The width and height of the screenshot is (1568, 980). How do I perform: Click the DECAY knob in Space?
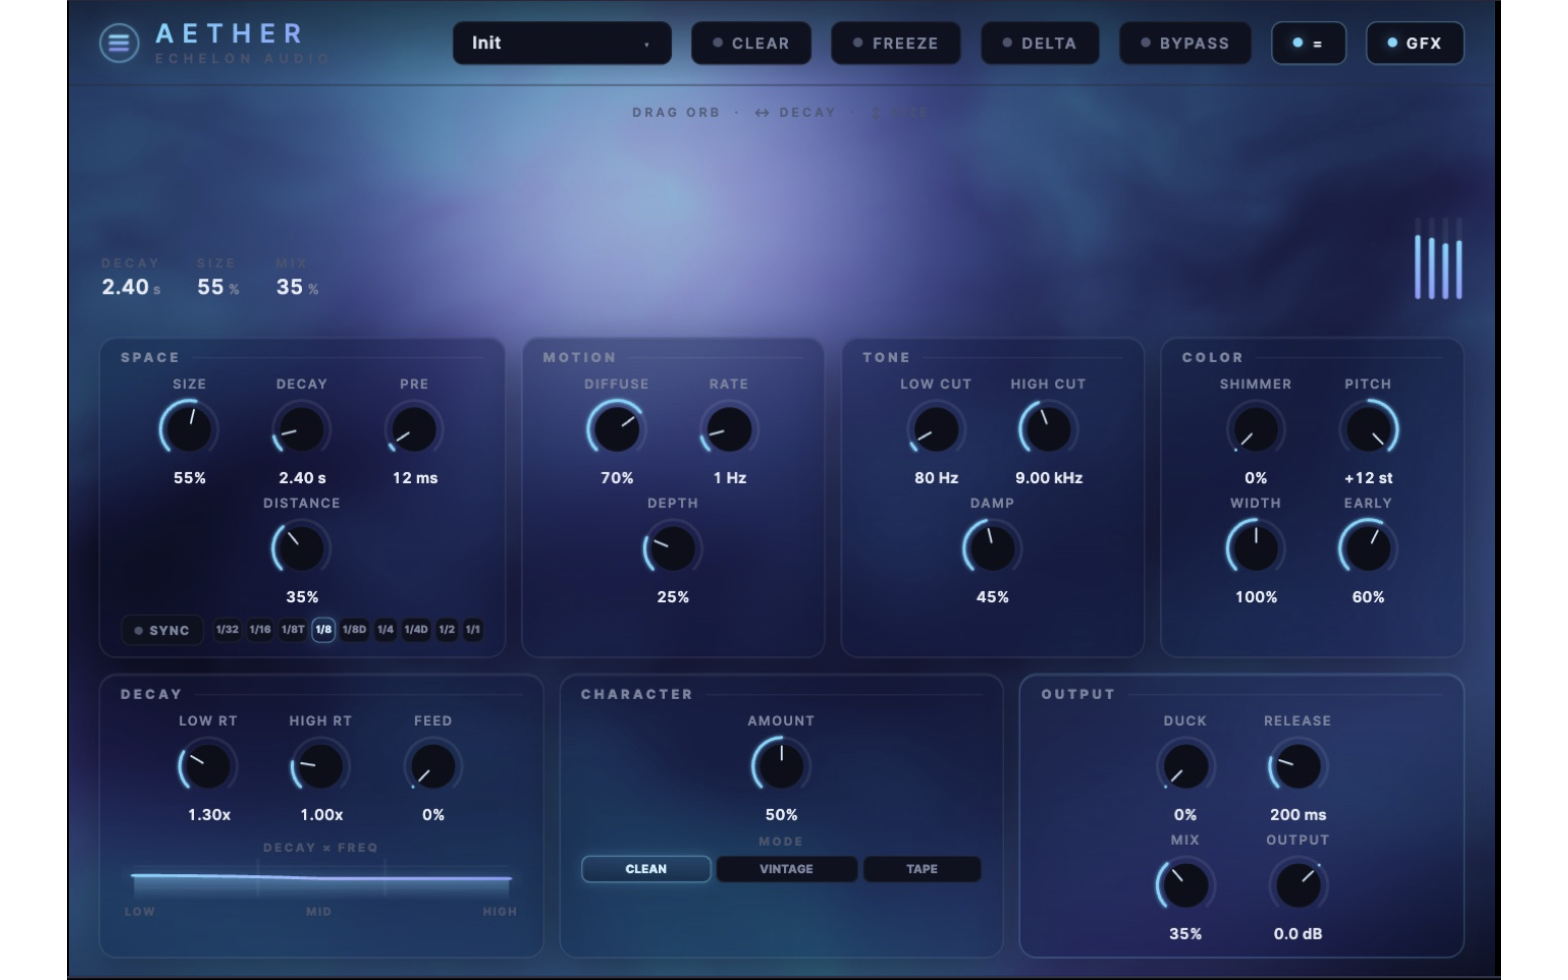pyautogui.click(x=301, y=429)
